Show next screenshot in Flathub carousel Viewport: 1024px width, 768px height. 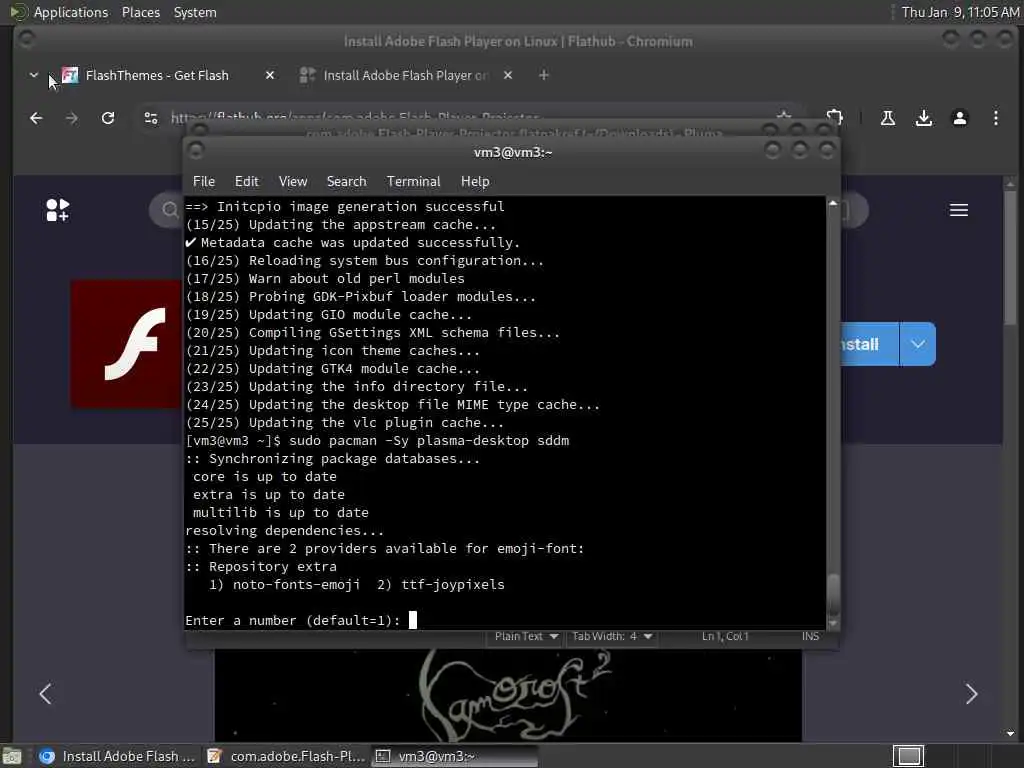[971, 694]
